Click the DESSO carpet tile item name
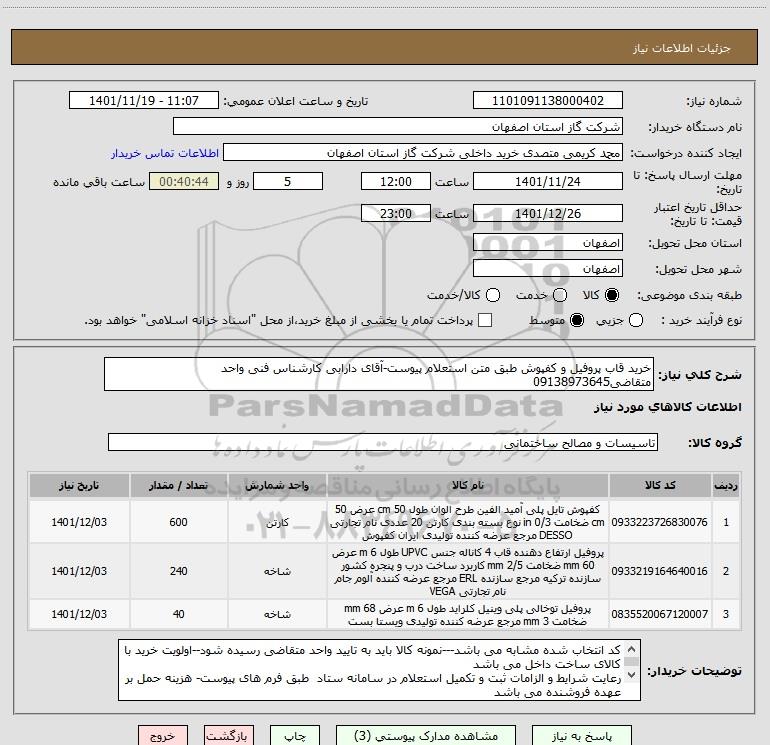 pos(468,522)
